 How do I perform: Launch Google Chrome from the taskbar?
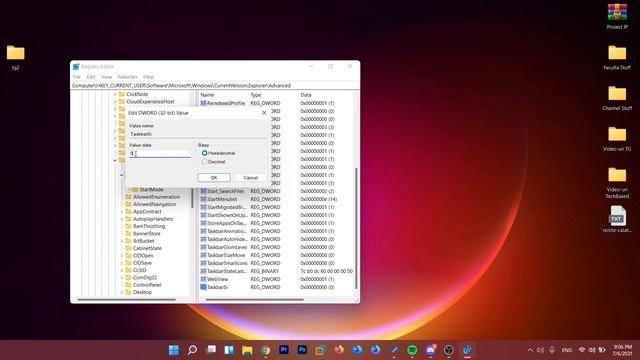tap(266, 350)
